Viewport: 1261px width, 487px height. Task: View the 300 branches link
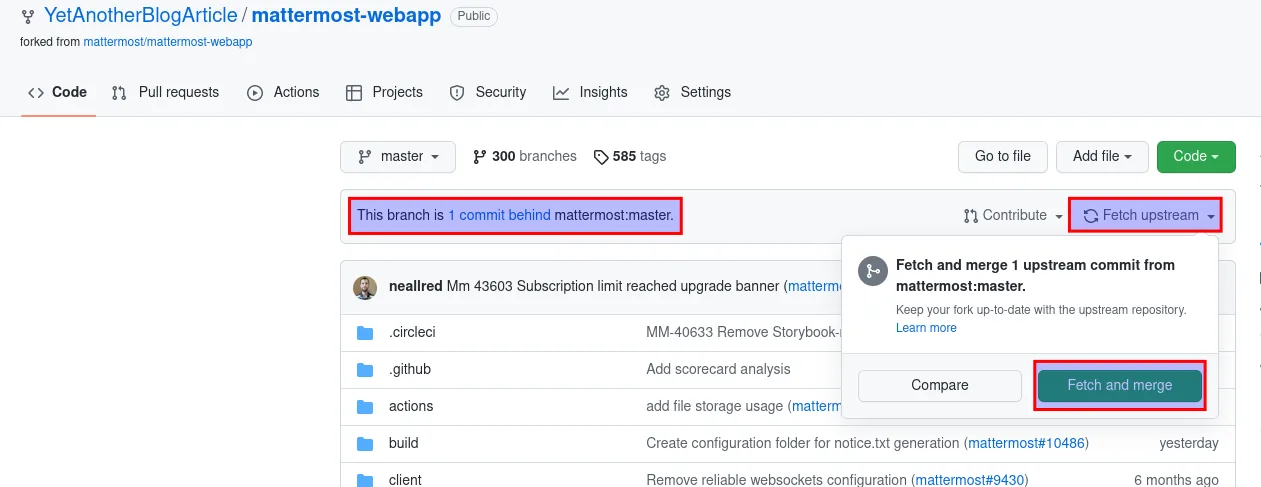pos(525,156)
